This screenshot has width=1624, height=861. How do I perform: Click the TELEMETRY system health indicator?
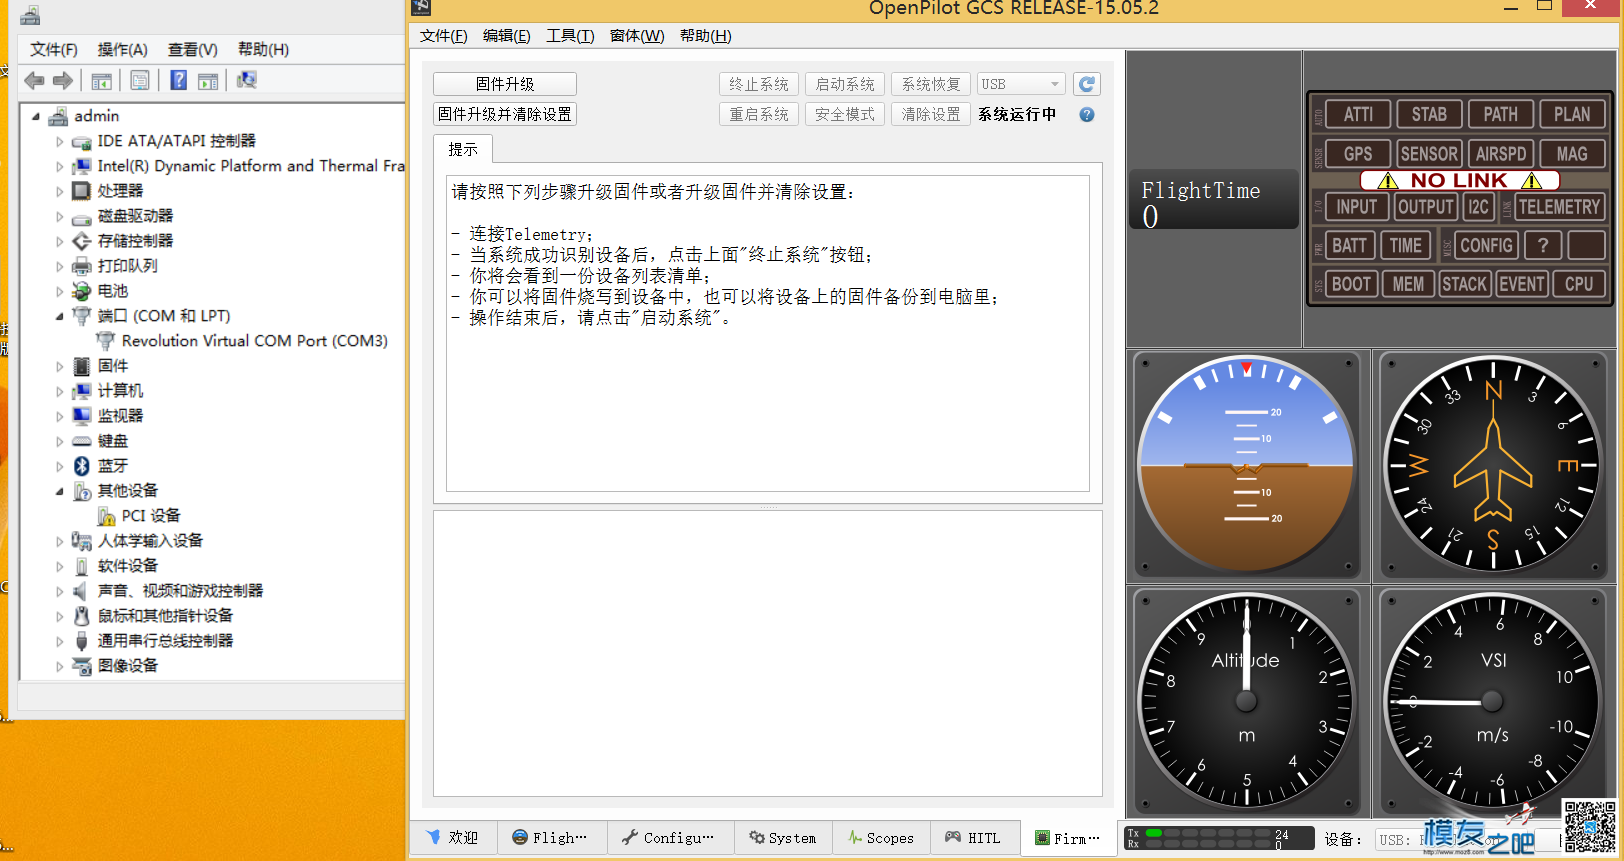(1559, 207)
